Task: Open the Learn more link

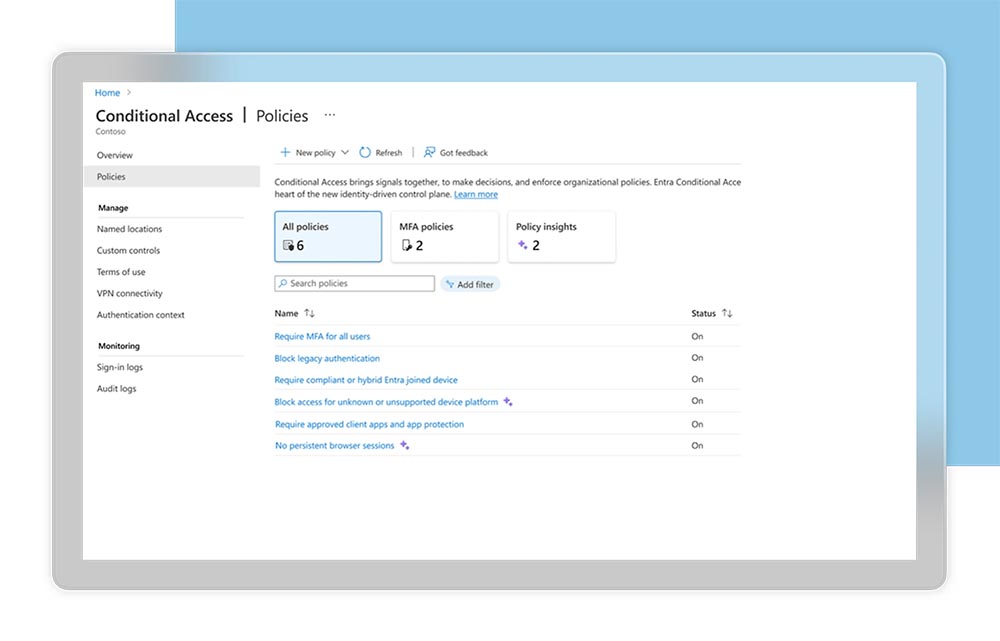Action: click(476, 195)
